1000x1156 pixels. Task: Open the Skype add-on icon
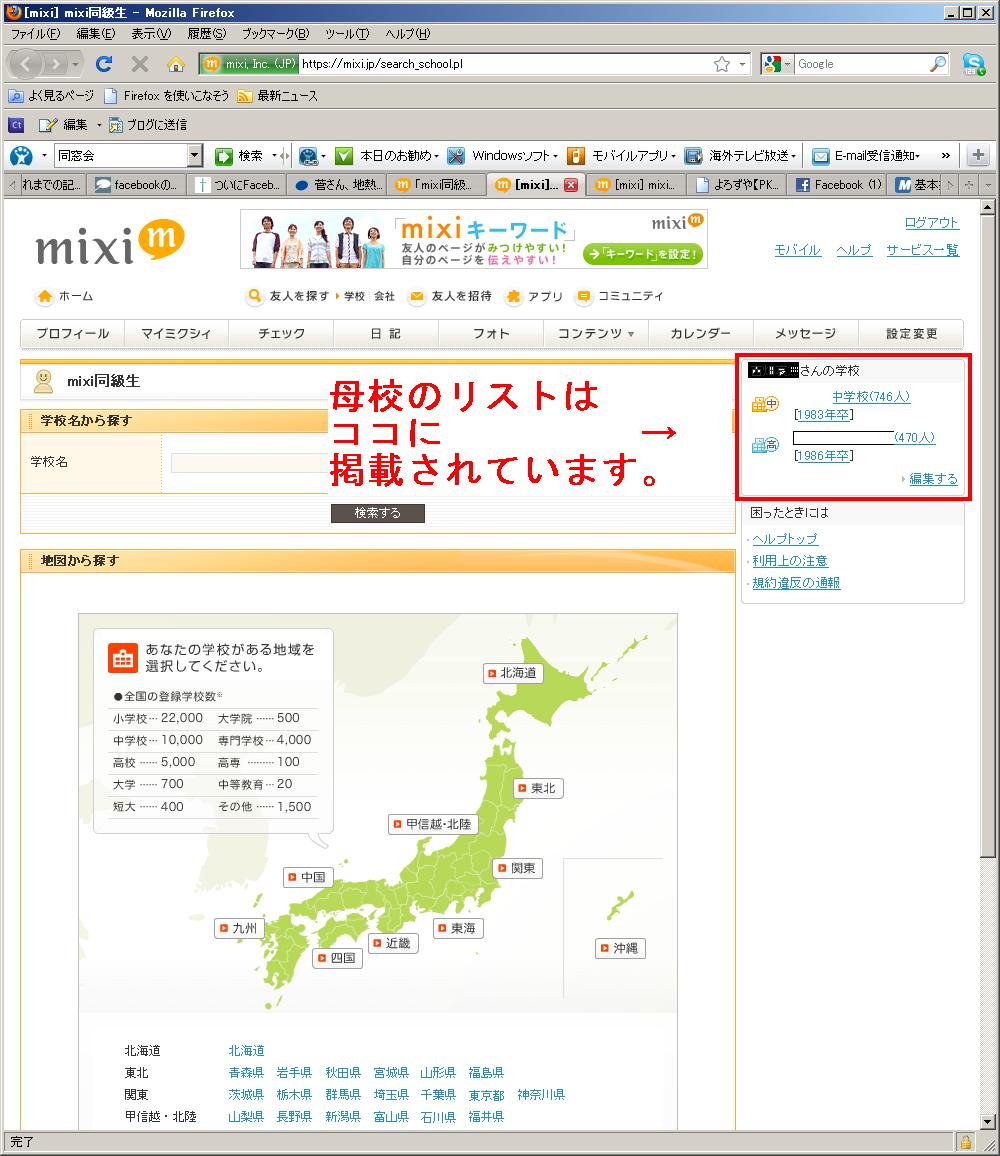(973, 64)
